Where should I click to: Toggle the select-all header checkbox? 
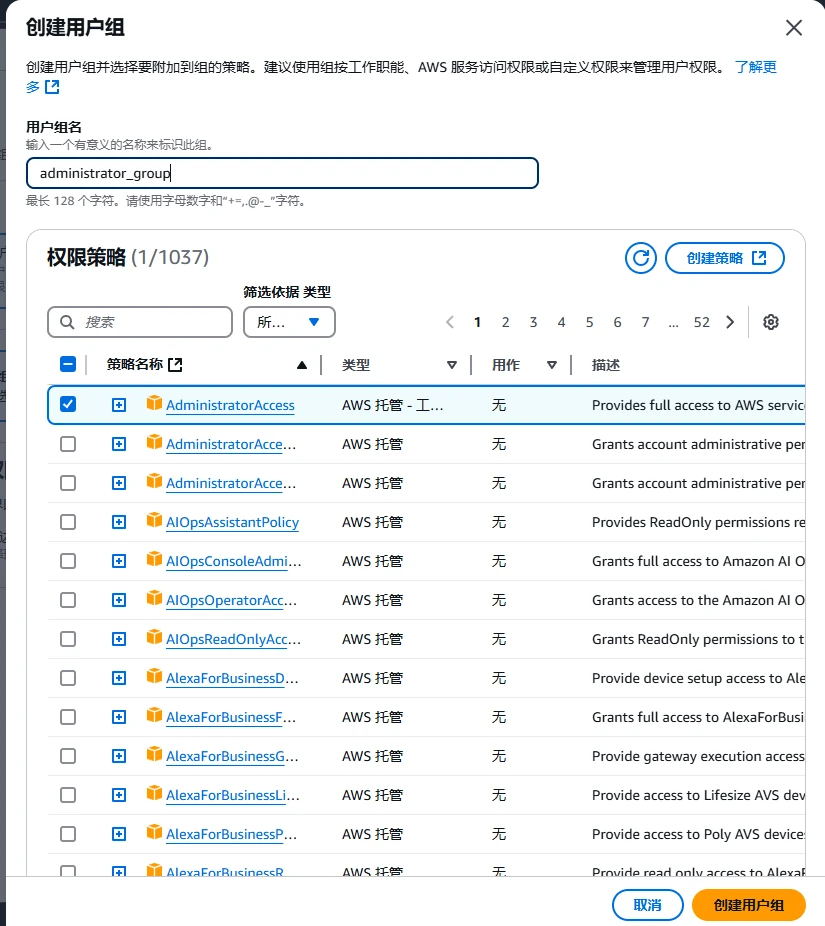(68, 364)
